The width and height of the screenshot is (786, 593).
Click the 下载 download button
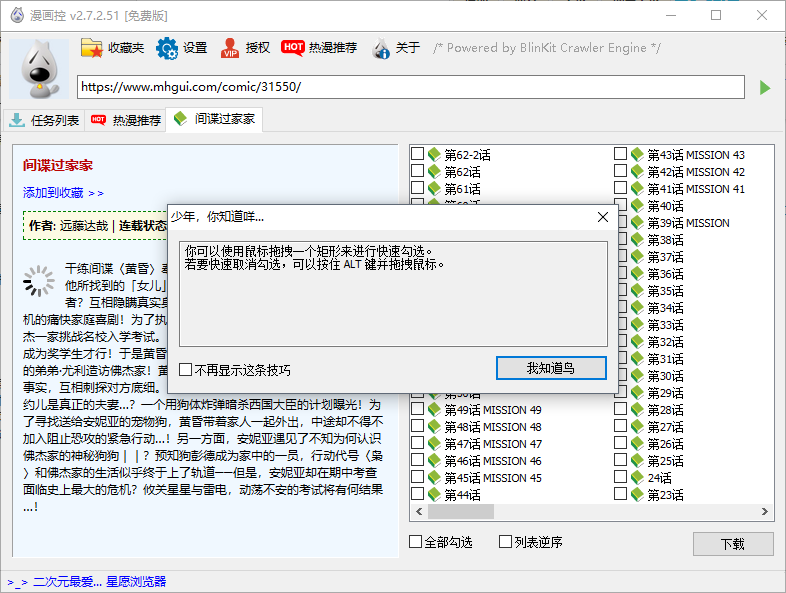(x=733, y=544)
